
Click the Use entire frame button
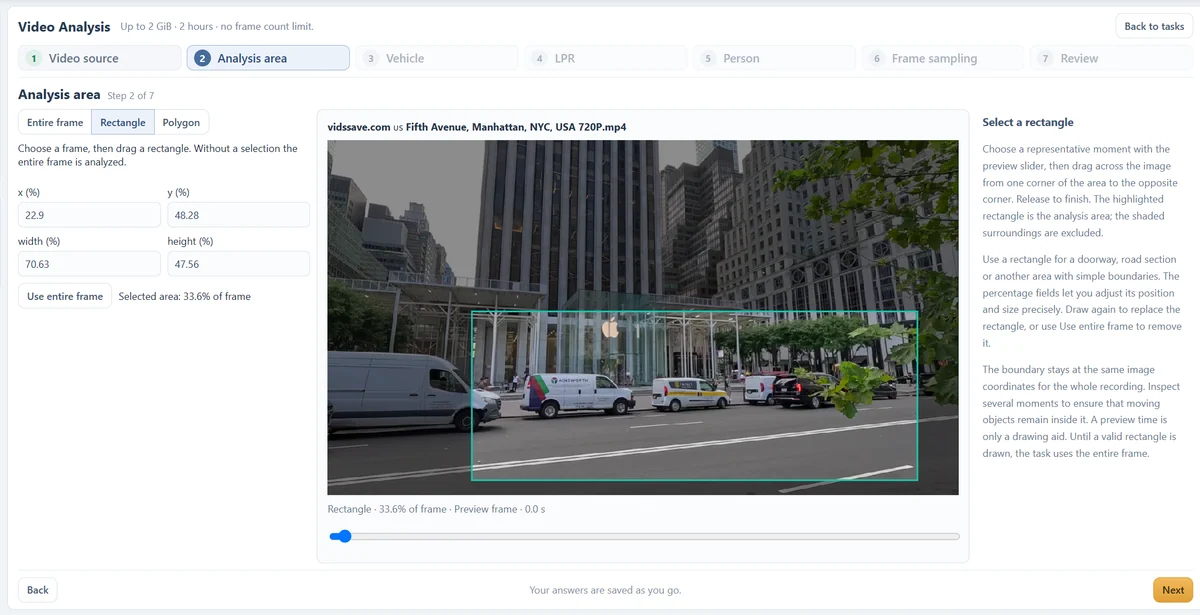tap(65, 296)
